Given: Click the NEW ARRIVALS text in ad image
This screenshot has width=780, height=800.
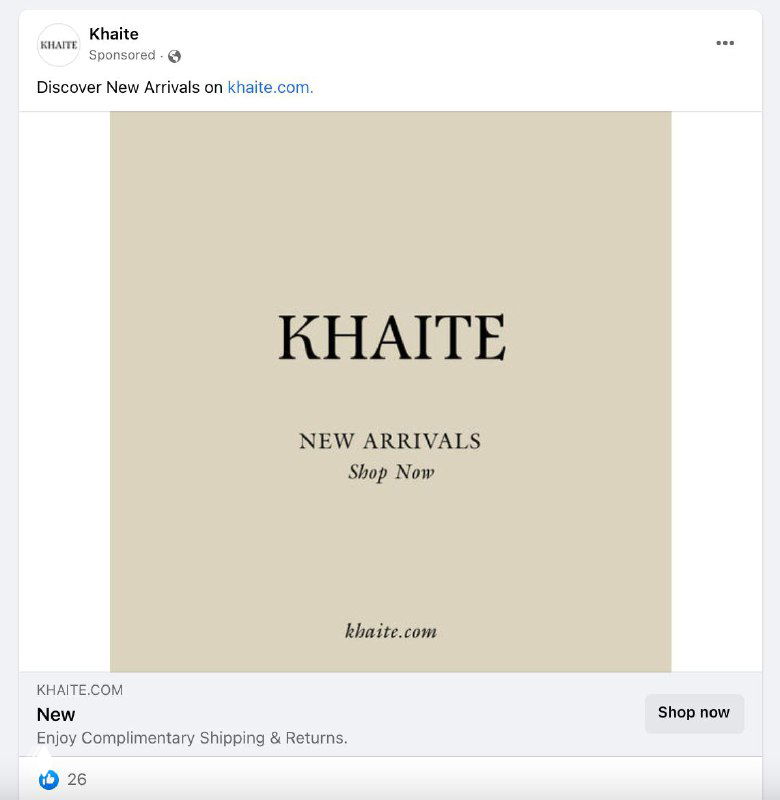Looking at the screenshot, I should click(x=390, y=441).
